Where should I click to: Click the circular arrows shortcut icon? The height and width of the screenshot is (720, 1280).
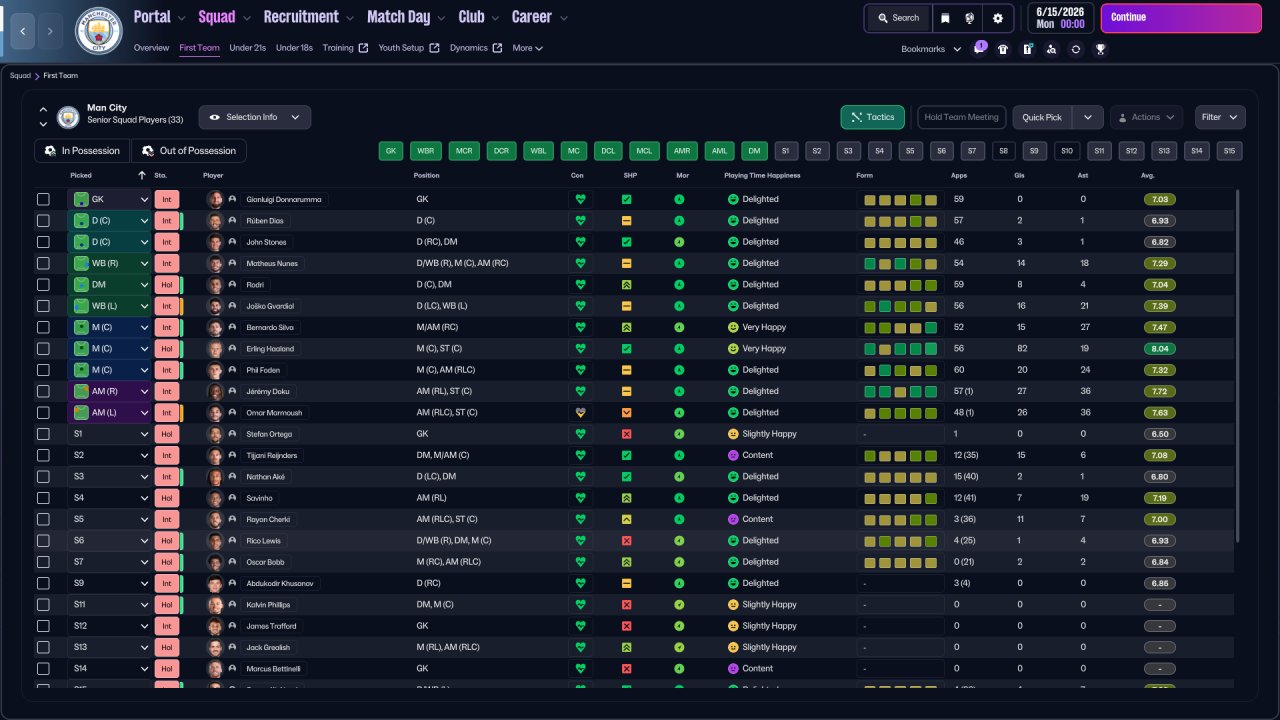pyautogui.click(x=1075, y=49)
